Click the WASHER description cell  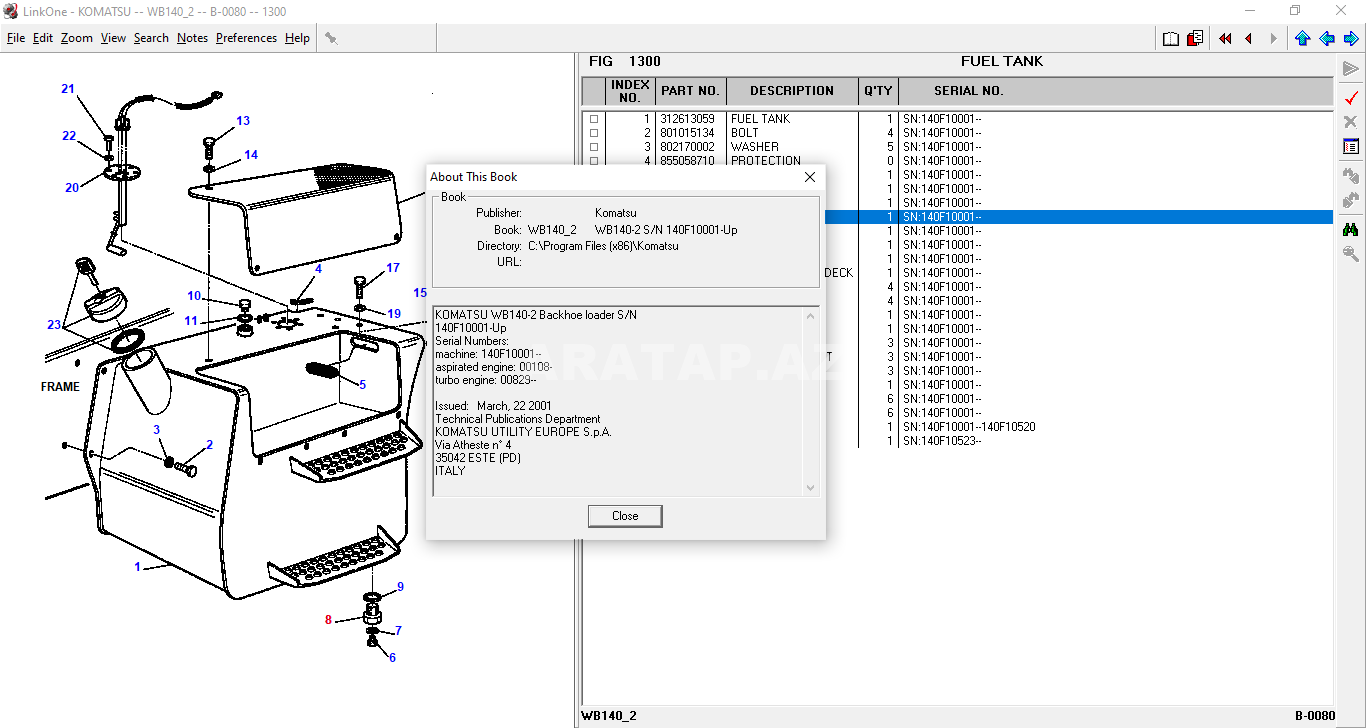point(754,147)
